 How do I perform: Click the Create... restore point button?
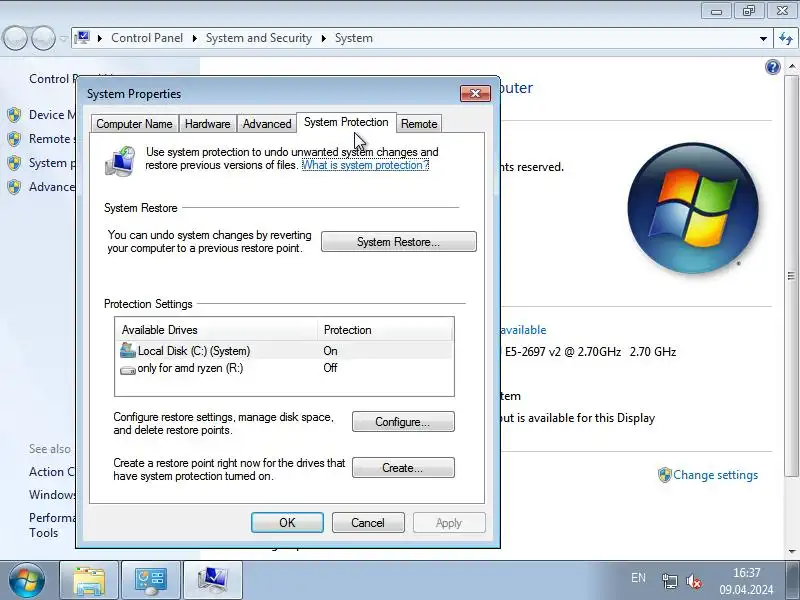[403, 468]
